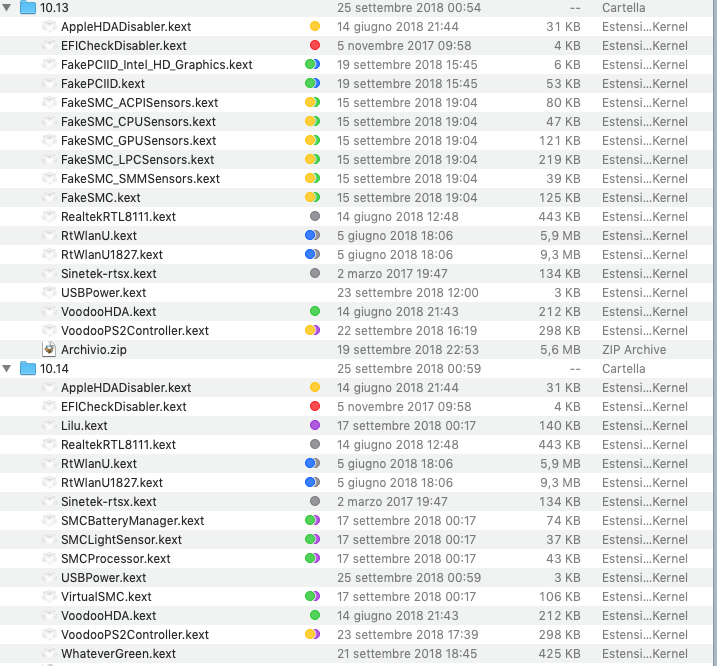The height and width of the screenshot is (666, 717).
Task: Select SMCProcessor.kext file name
Action: 116,559
